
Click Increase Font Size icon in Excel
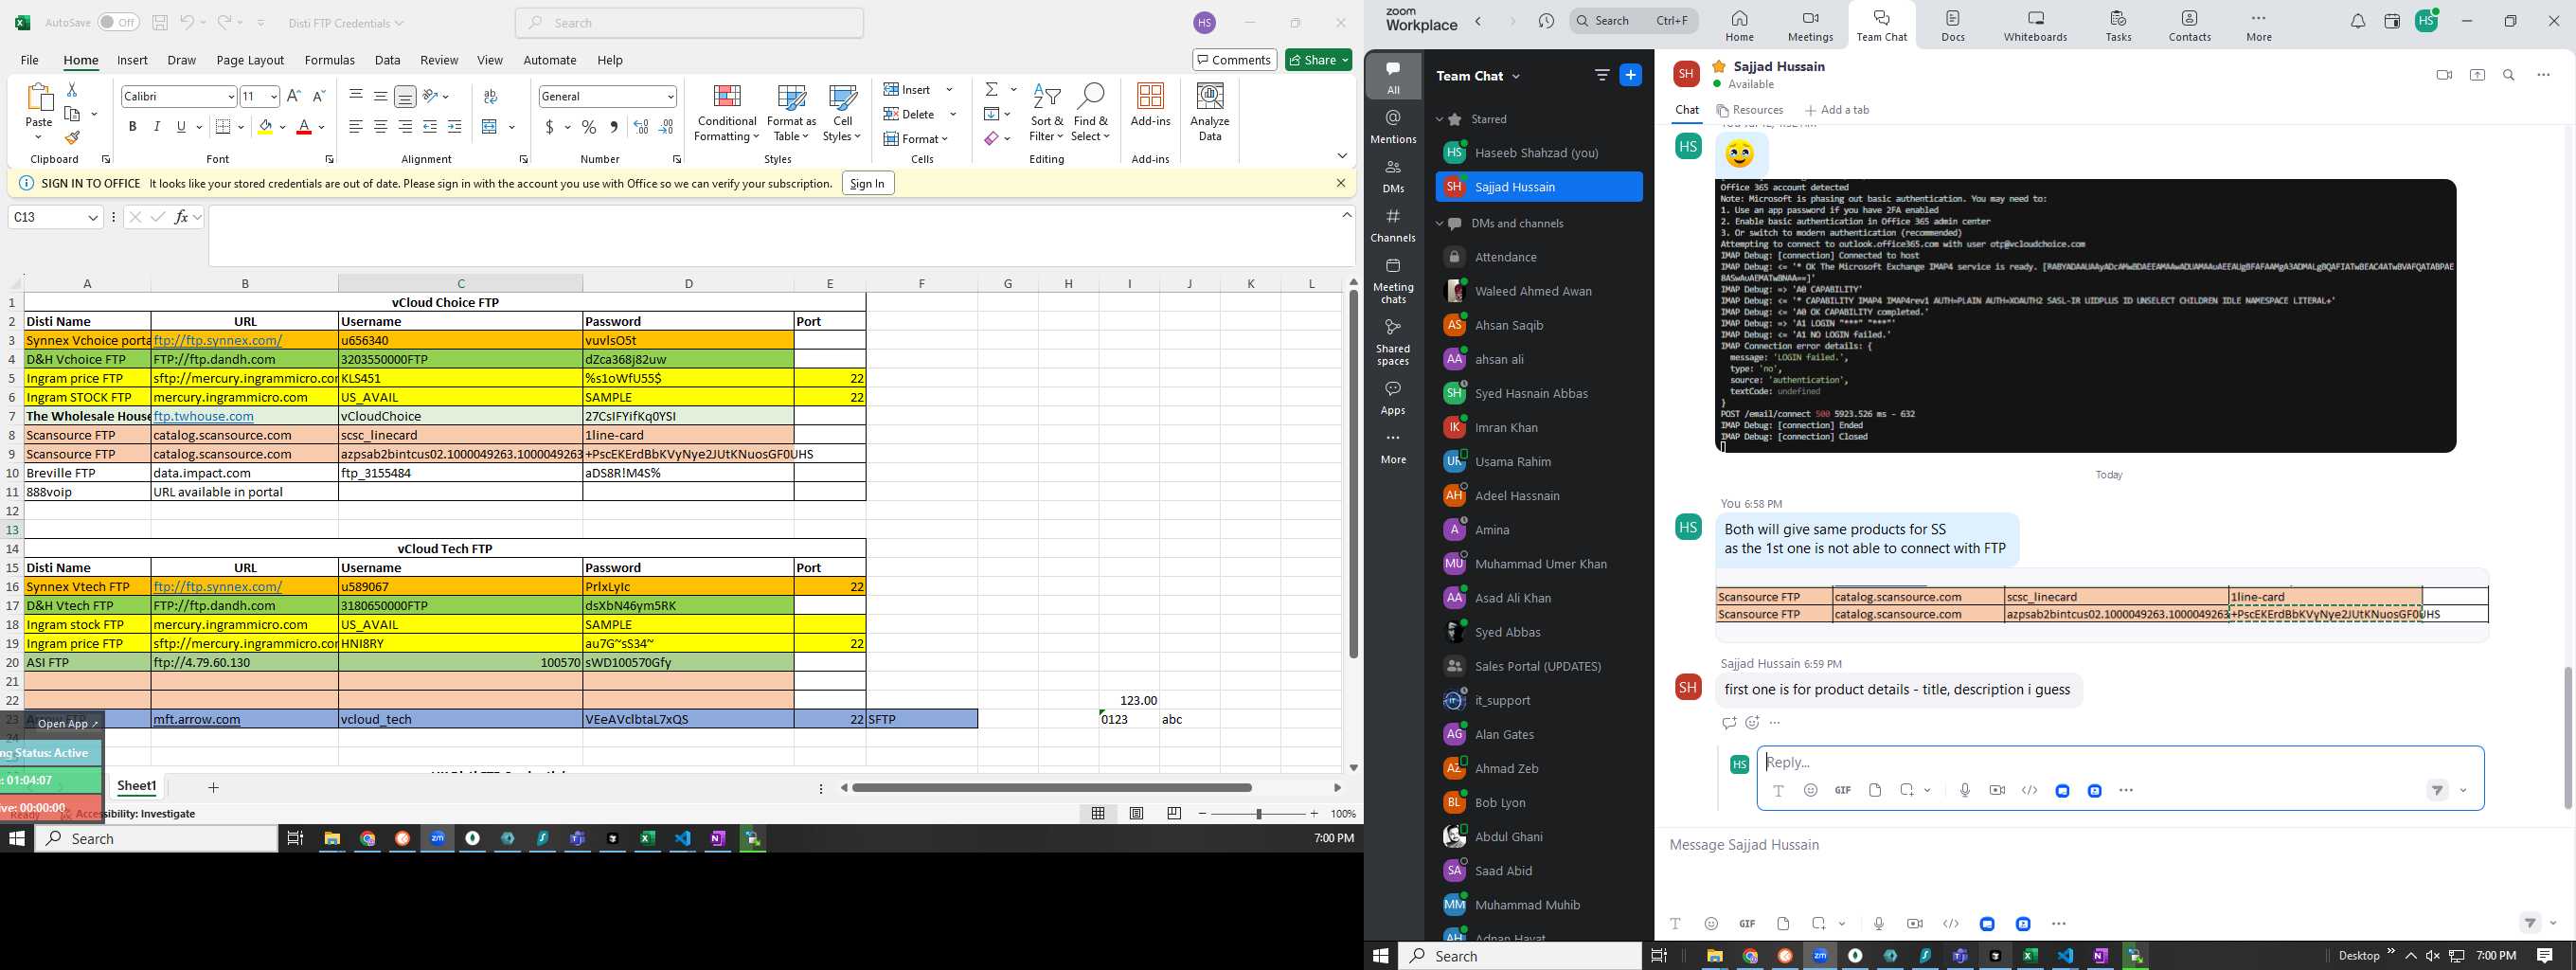pyautogui.click(x=293, y=96)
